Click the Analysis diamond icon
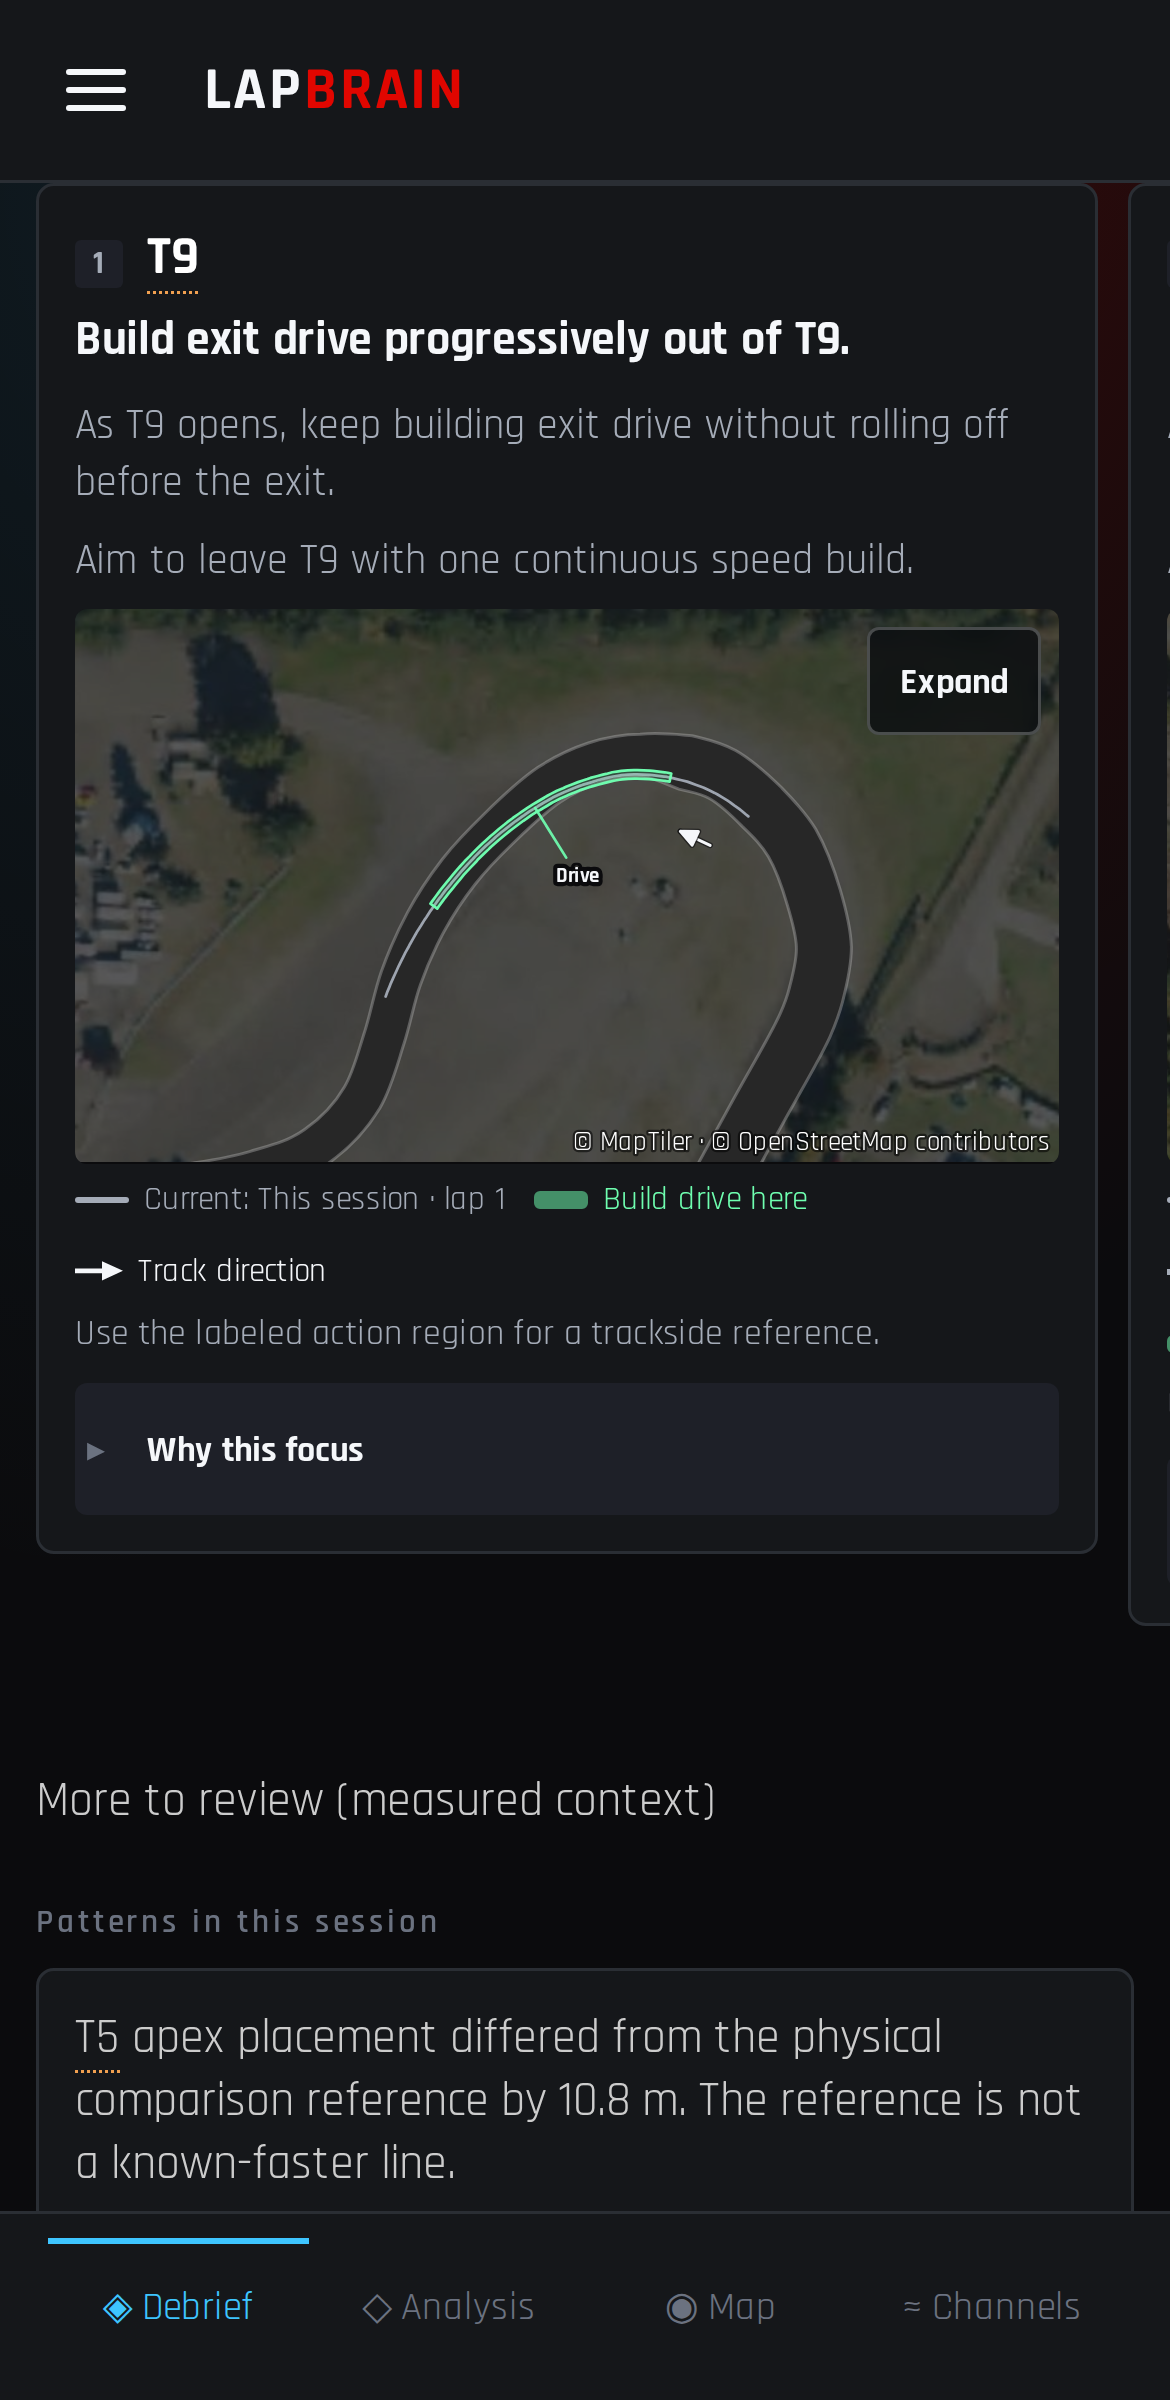This screenshot has width=1170, height=2400. coord(377,2308)
